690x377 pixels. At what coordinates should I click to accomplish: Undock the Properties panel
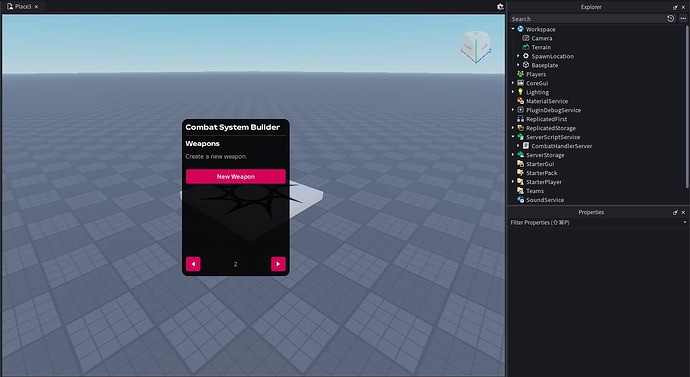[x=675, y=212]
